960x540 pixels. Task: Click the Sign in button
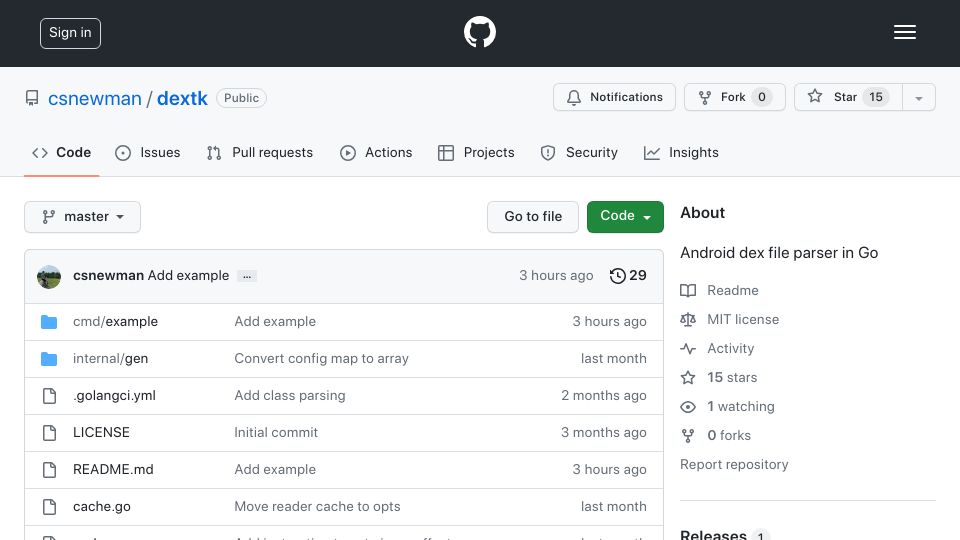(x=70, y=33)
